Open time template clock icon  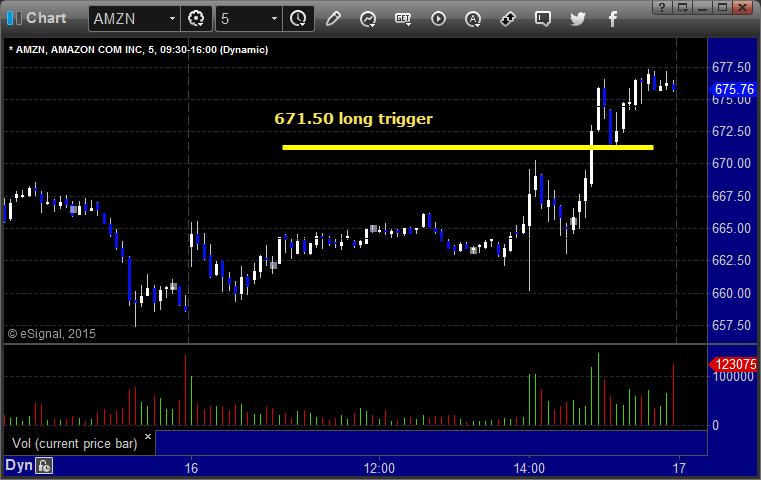click(x=298, y=19)
